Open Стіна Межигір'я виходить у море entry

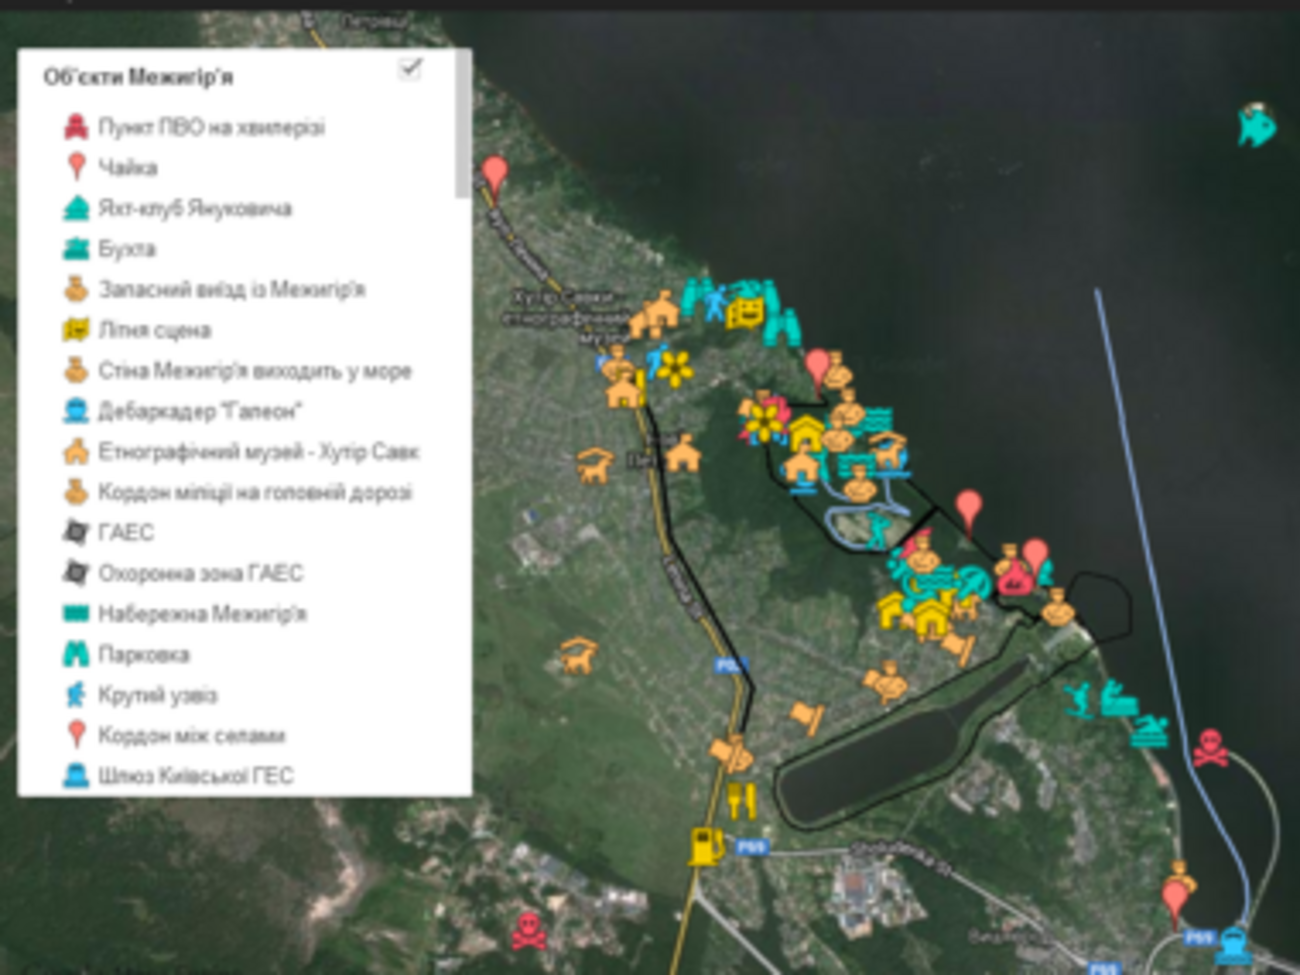(x=238, y=370)
